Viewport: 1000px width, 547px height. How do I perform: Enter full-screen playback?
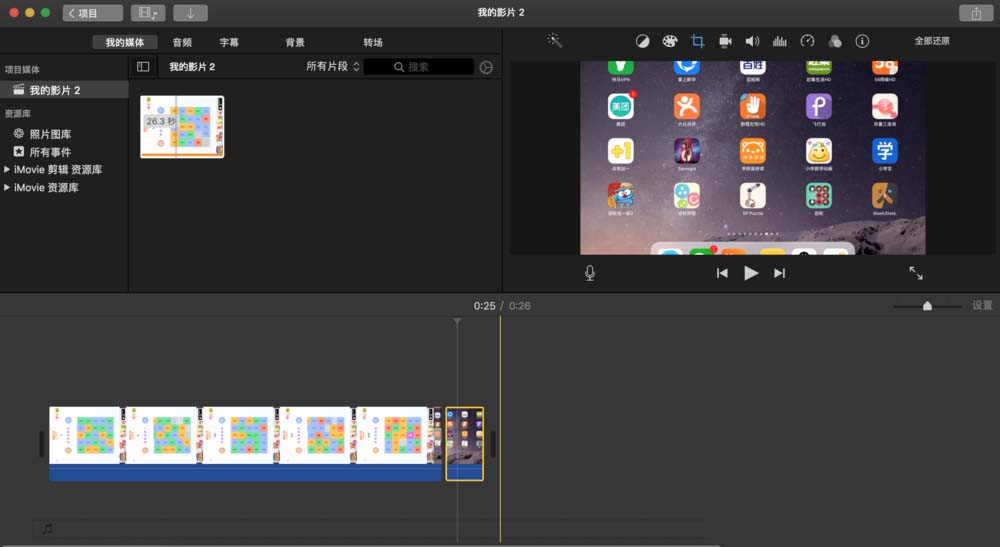[x=916, y=273]
